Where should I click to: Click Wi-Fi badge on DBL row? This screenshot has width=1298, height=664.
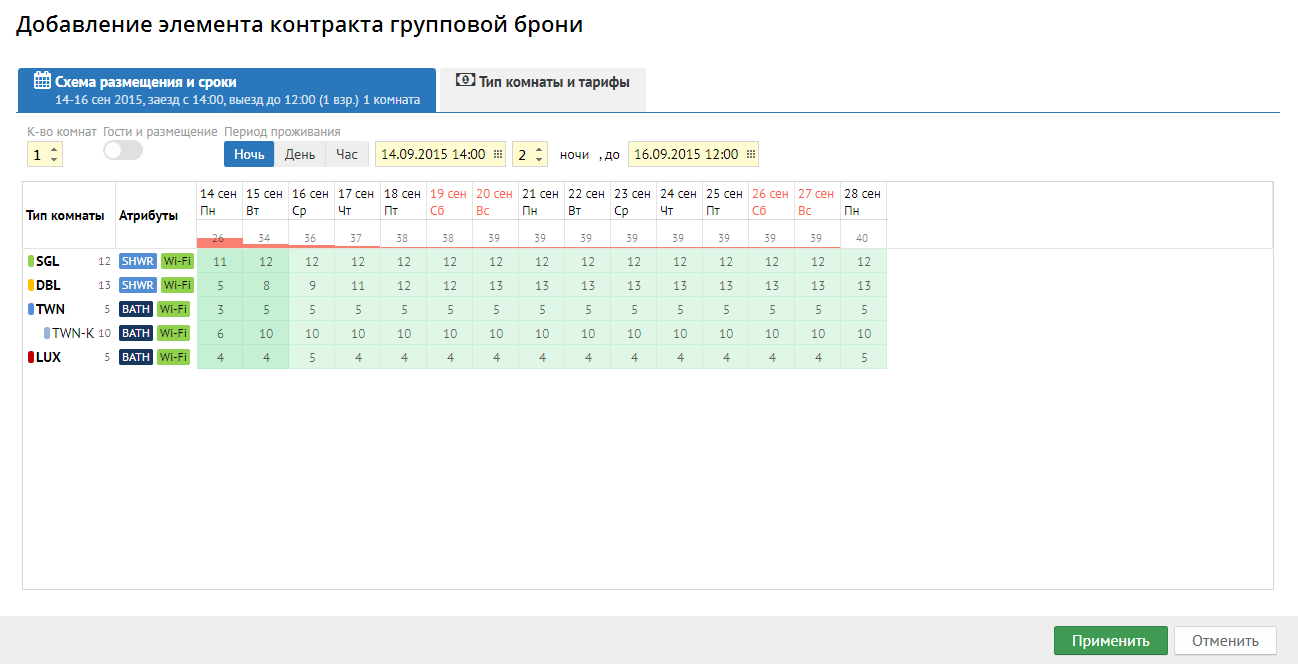click(176, 285)
